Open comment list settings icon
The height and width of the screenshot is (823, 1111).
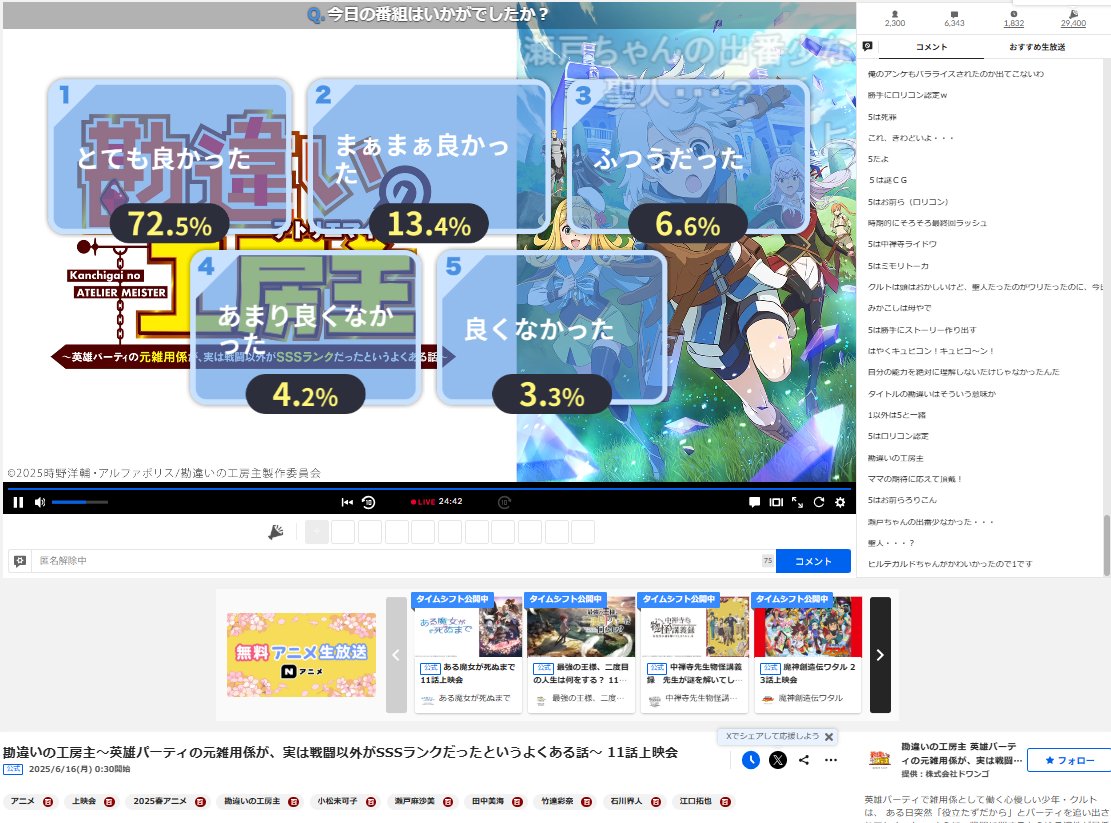867,46
